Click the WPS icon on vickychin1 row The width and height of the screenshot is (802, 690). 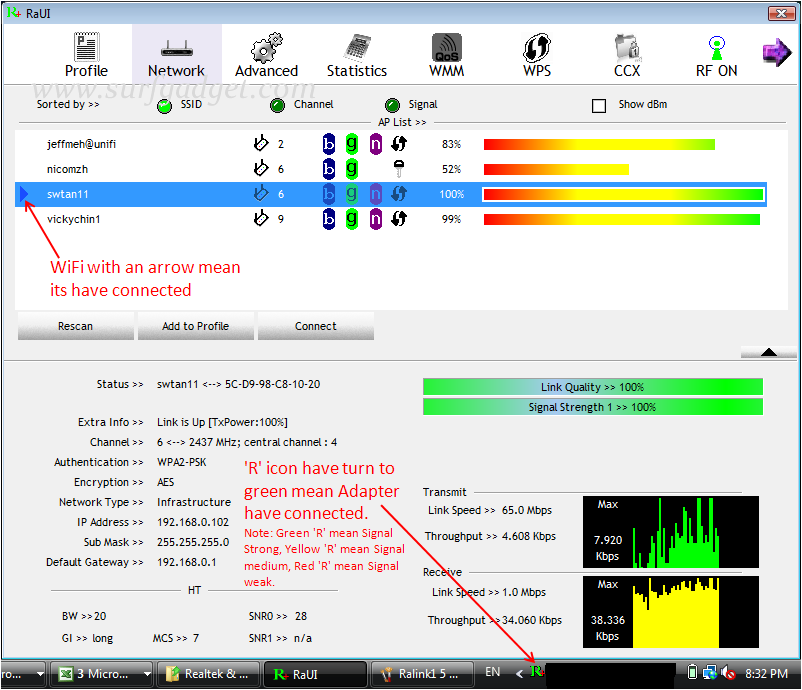coord(399,219)
